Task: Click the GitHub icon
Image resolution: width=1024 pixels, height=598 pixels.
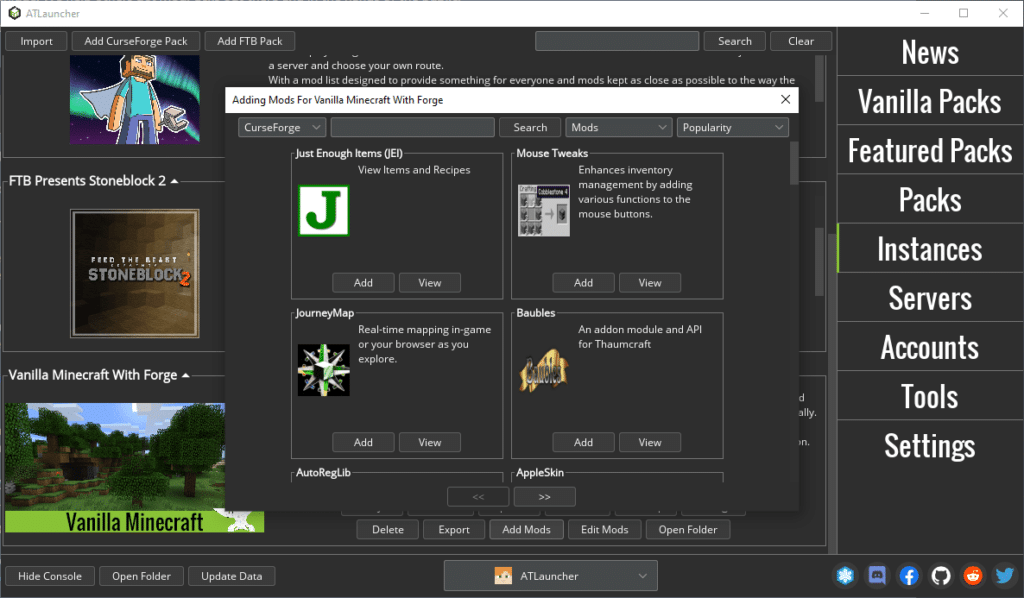Action: tap(940, 576)
